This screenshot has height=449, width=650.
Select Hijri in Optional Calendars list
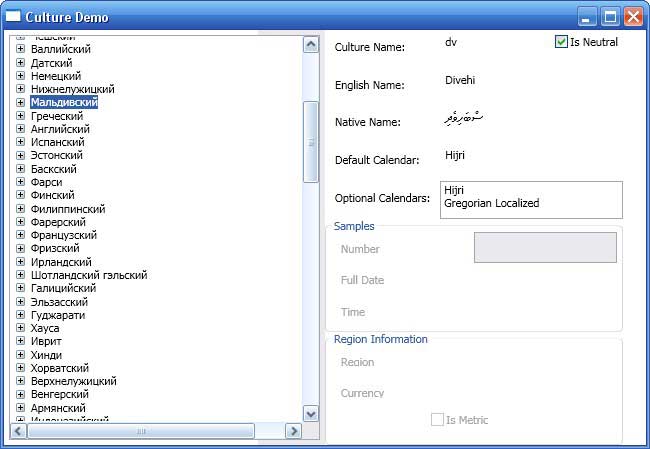pos(454,190)
